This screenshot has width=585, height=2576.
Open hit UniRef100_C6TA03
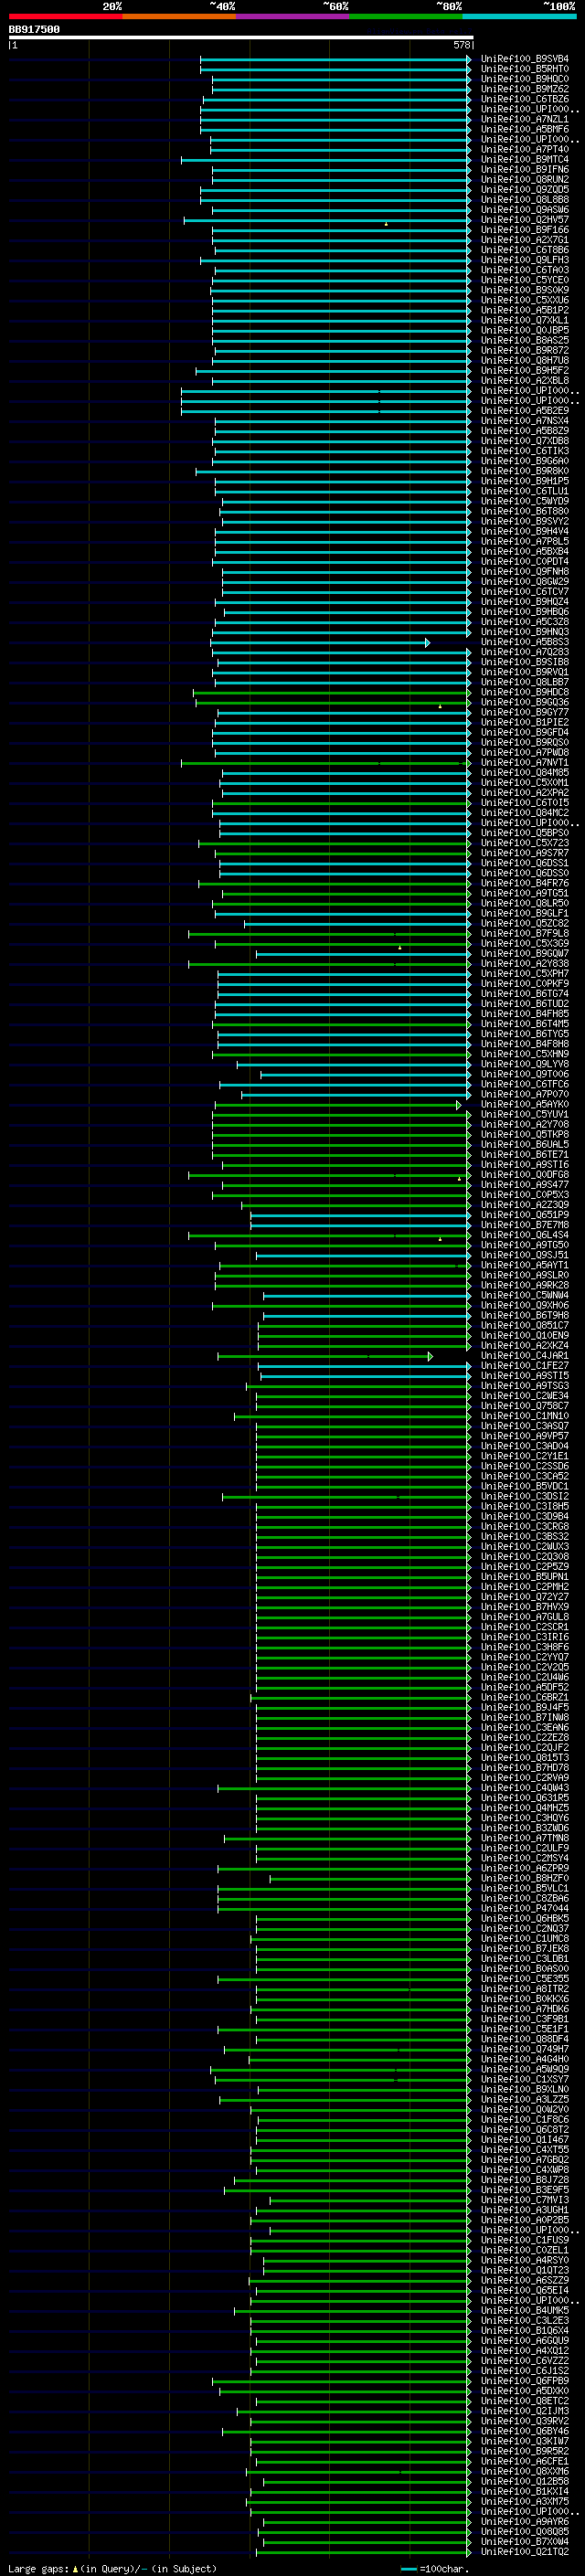coord(525,270)
